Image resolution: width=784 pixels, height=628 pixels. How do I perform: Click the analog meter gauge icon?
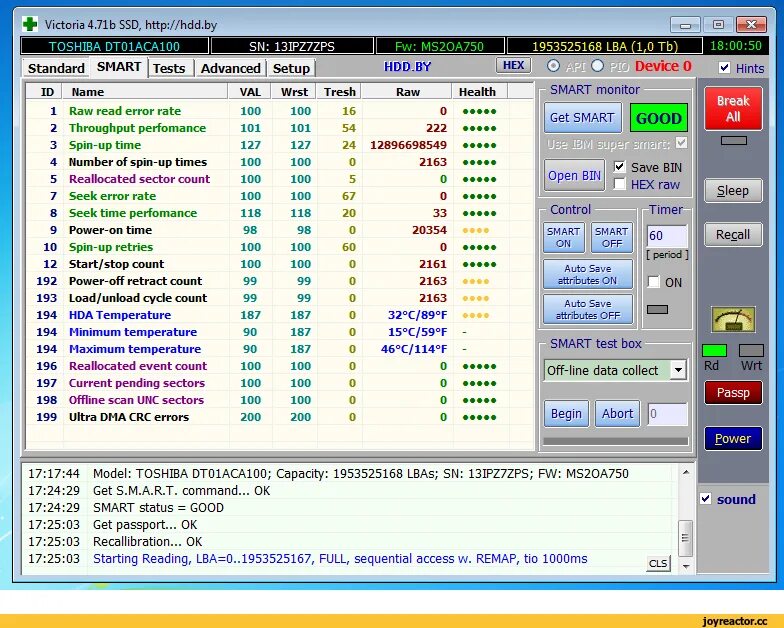tap(733, 320)
